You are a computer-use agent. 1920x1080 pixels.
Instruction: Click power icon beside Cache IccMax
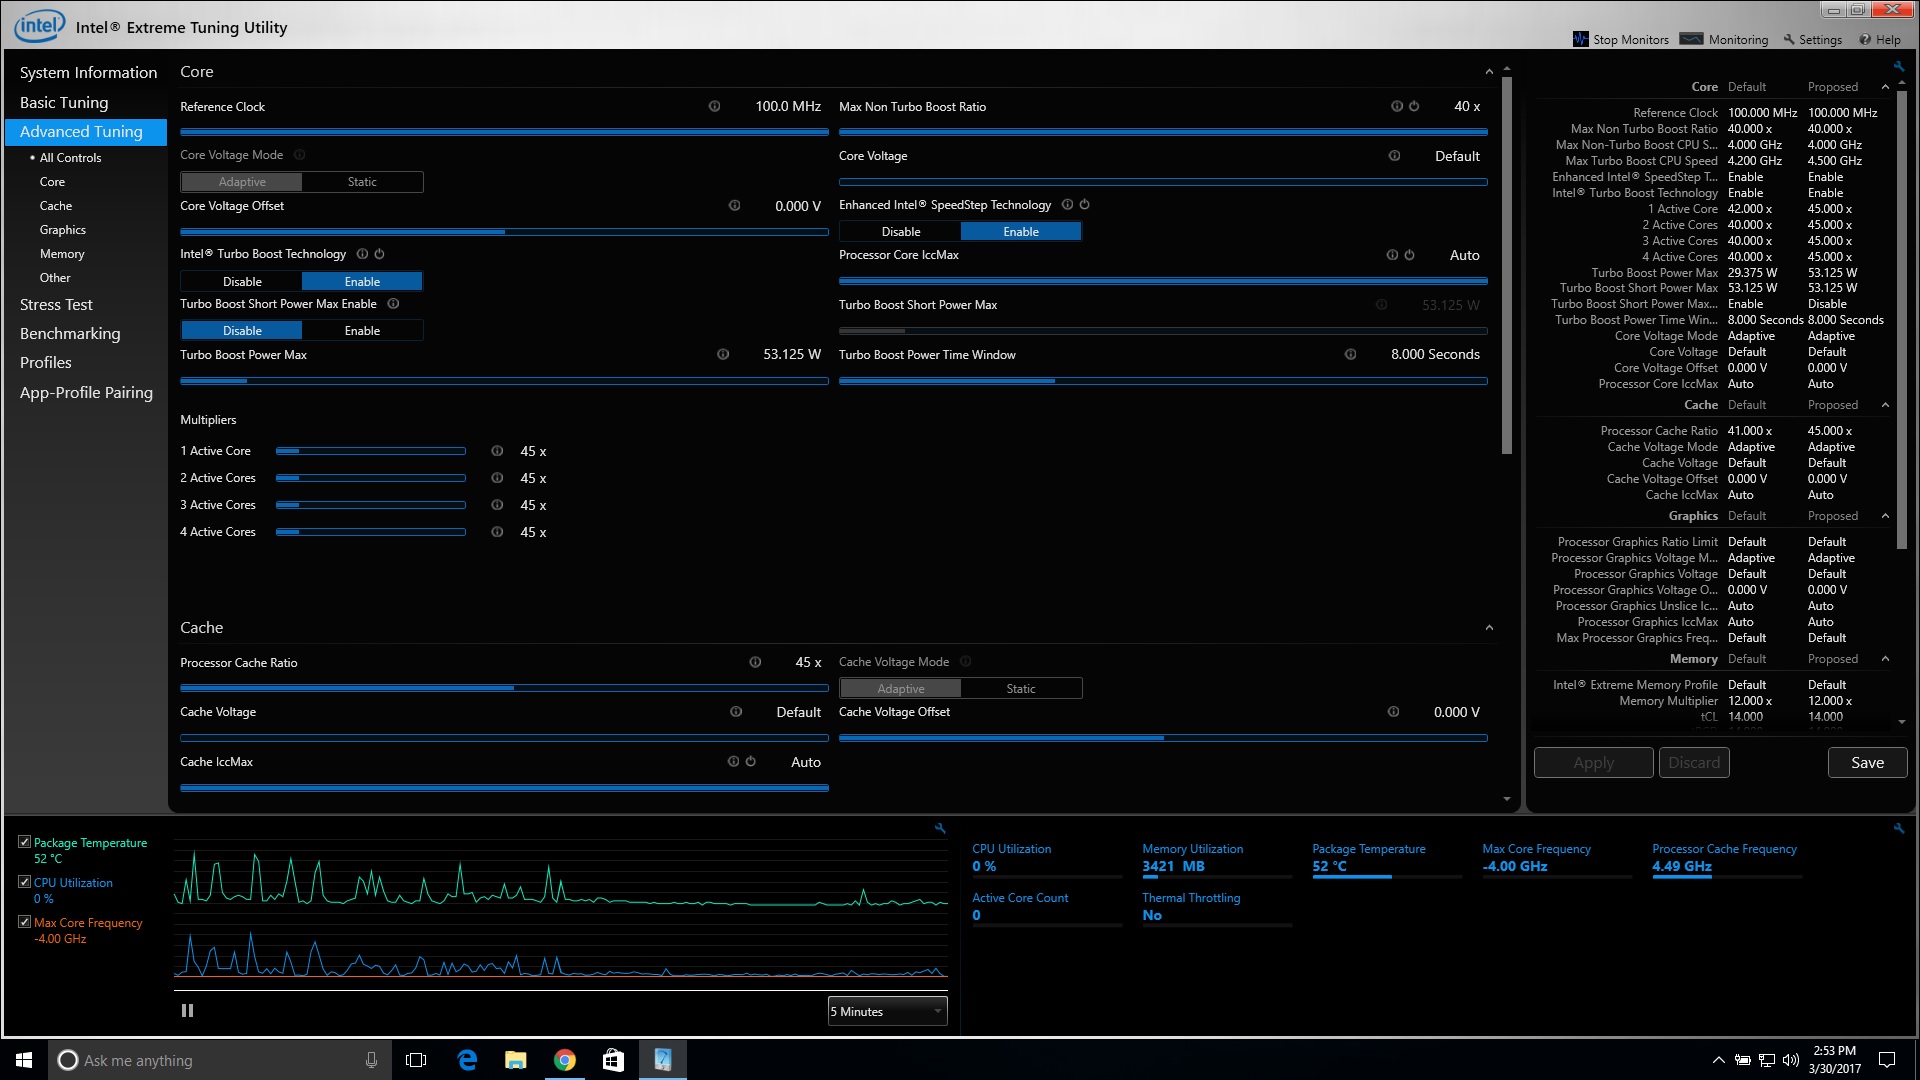pos(751,761)
